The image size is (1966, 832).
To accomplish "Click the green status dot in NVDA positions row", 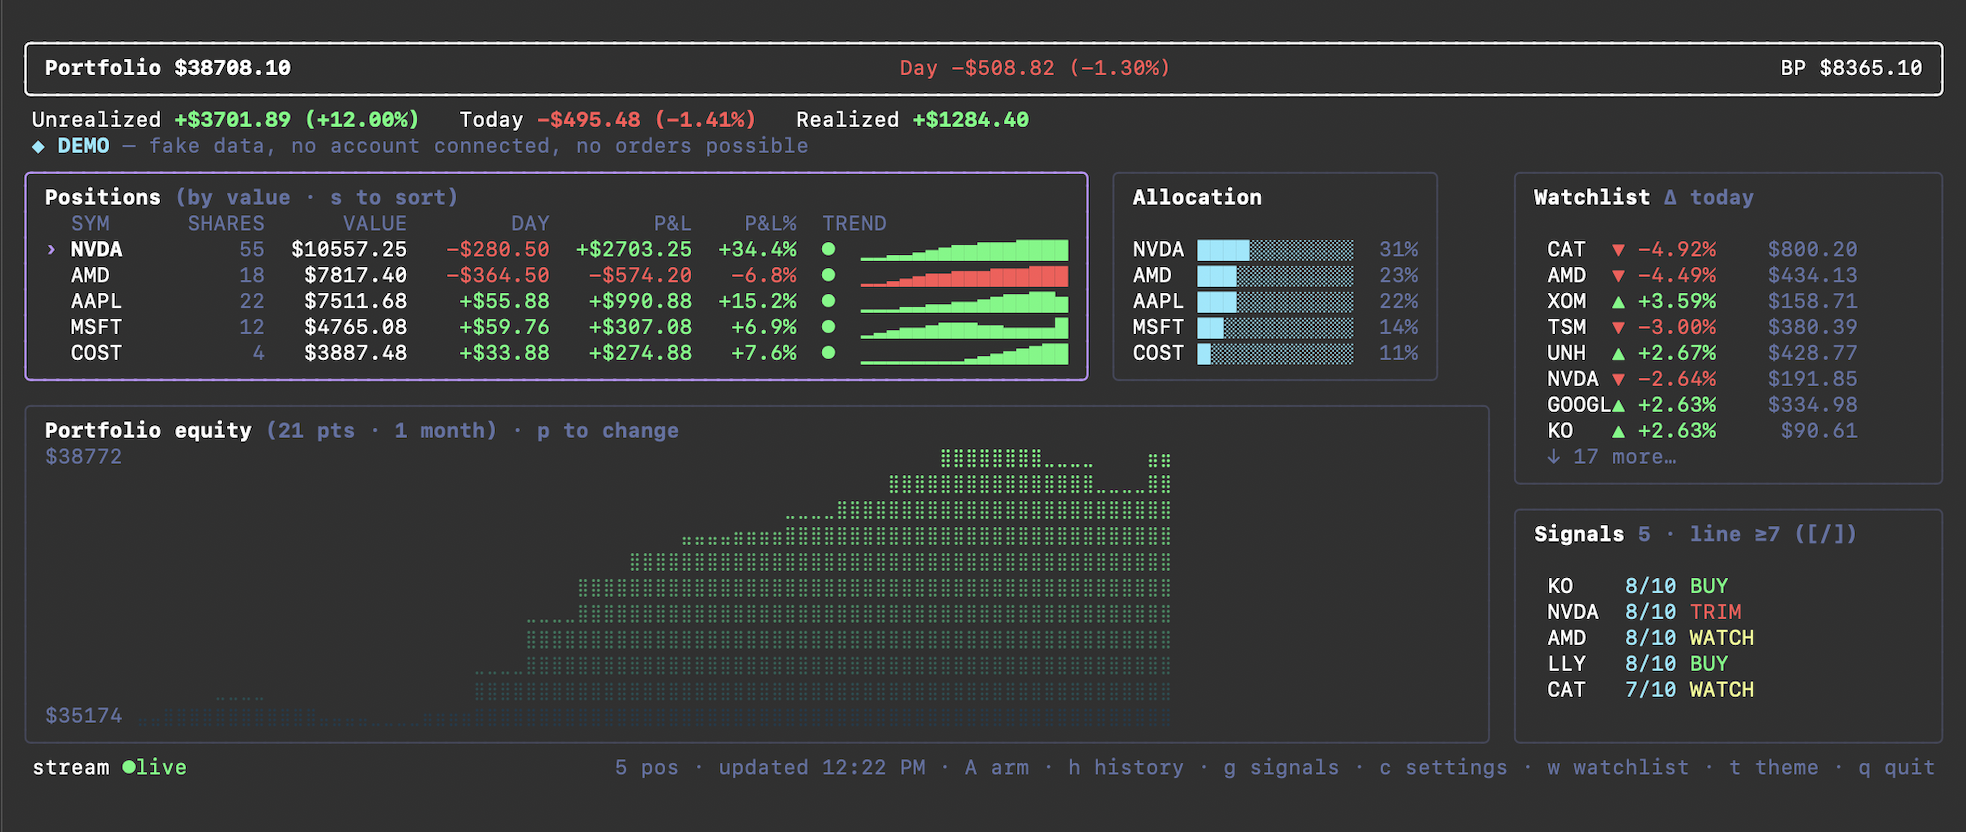I will [828, 249].
